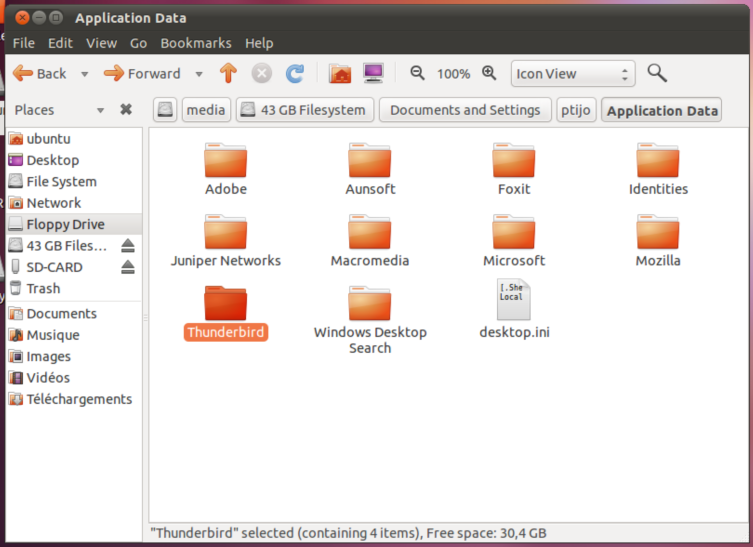Select the Microsoft folder icon
The width and height of the screenshot is (753, 547).
[513, 232]
